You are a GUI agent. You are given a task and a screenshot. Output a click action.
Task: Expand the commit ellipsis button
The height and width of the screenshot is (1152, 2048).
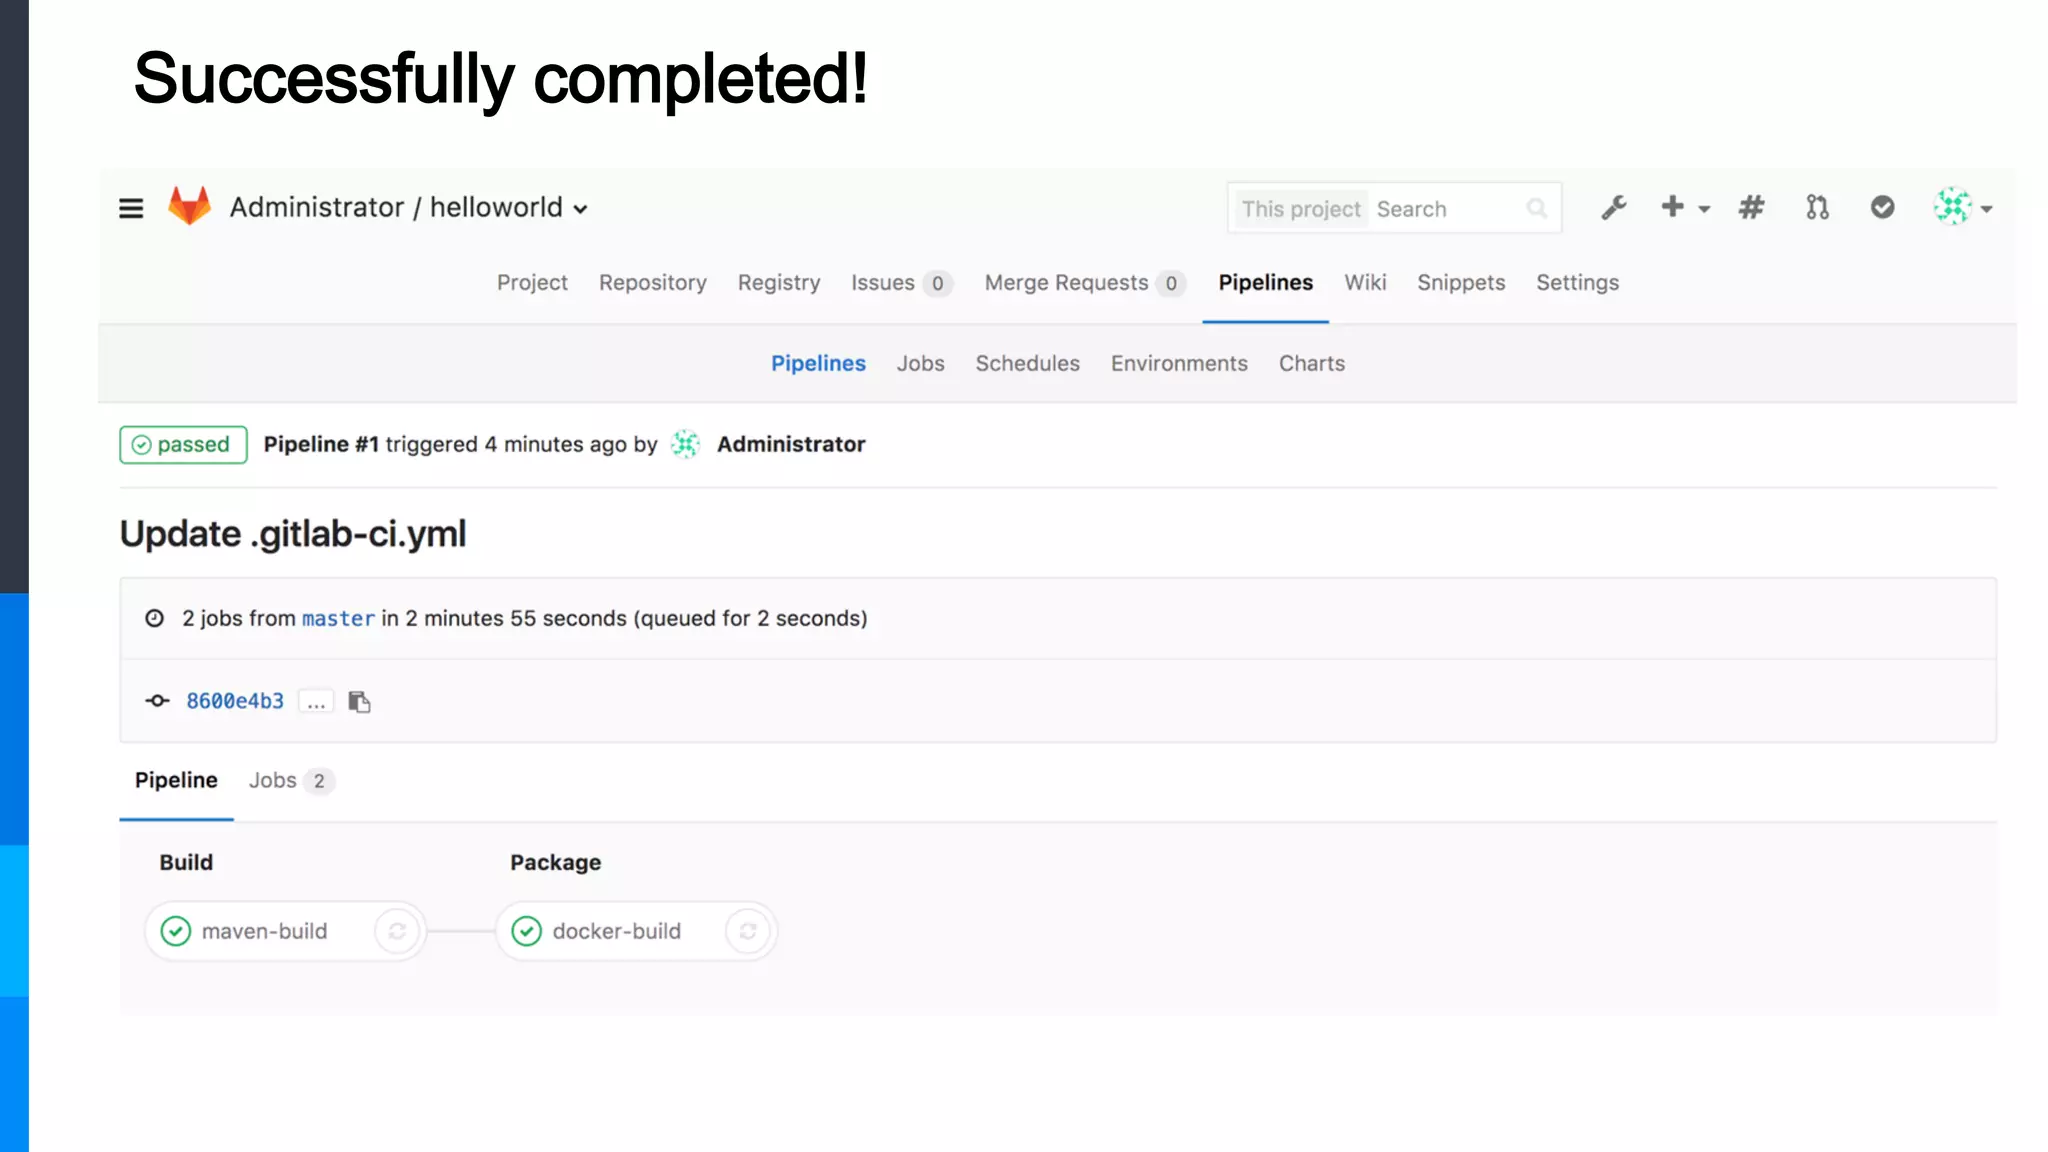316,702
